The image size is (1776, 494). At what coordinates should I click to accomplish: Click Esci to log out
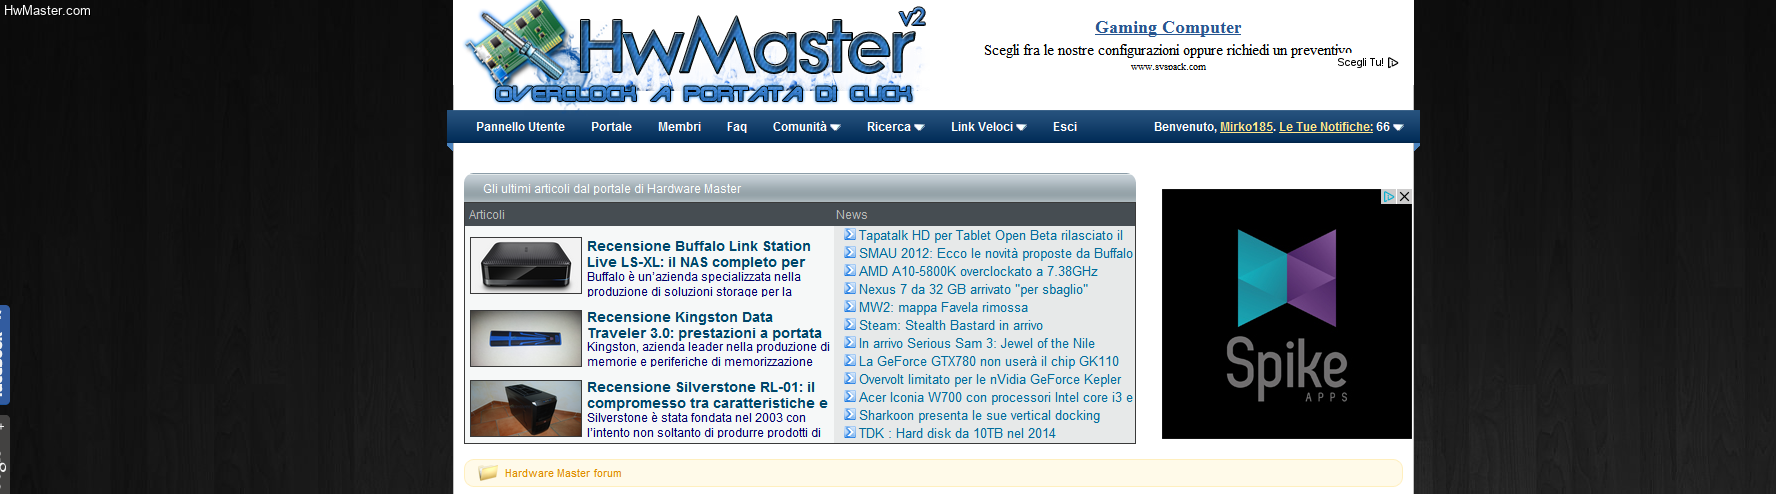1065,127
